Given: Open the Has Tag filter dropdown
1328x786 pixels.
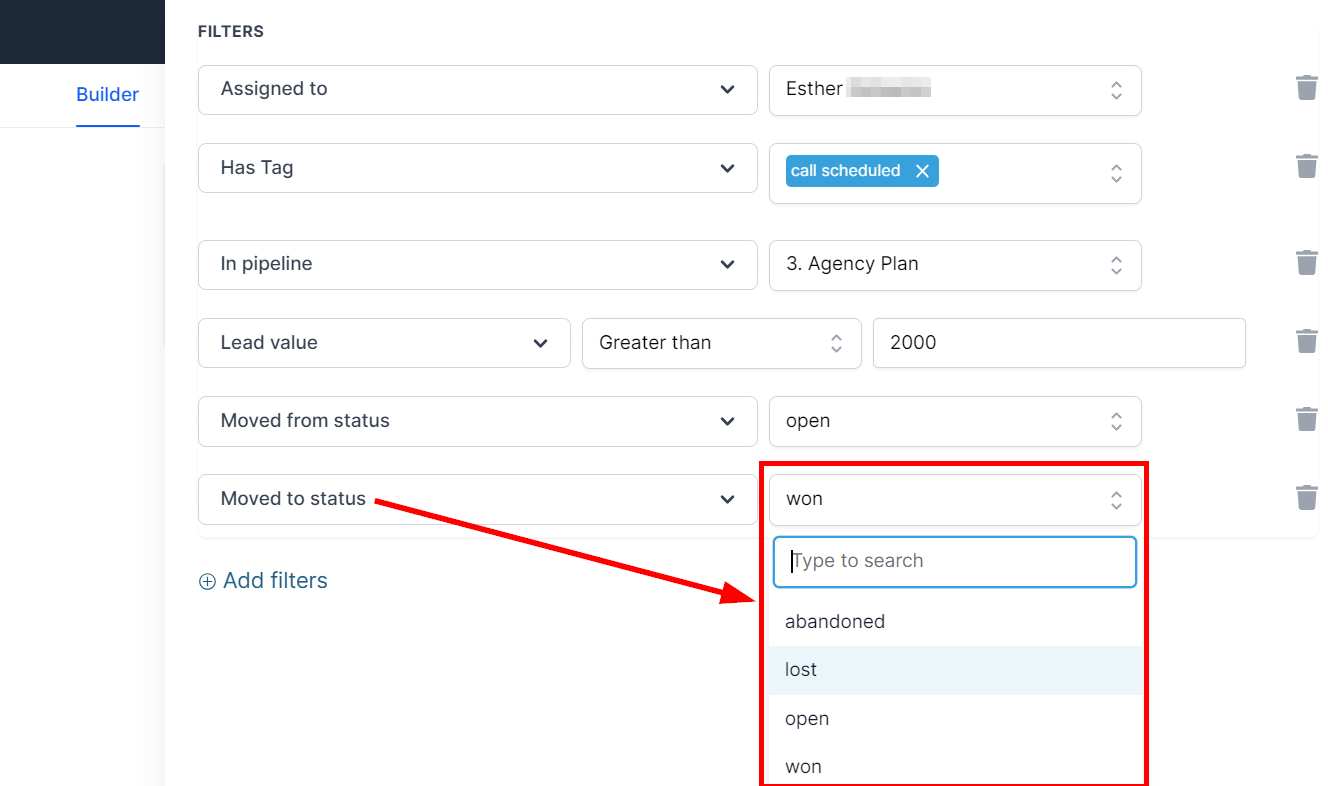Looking at the screenshot, I should pyautogui.click(x=477, y=168).
